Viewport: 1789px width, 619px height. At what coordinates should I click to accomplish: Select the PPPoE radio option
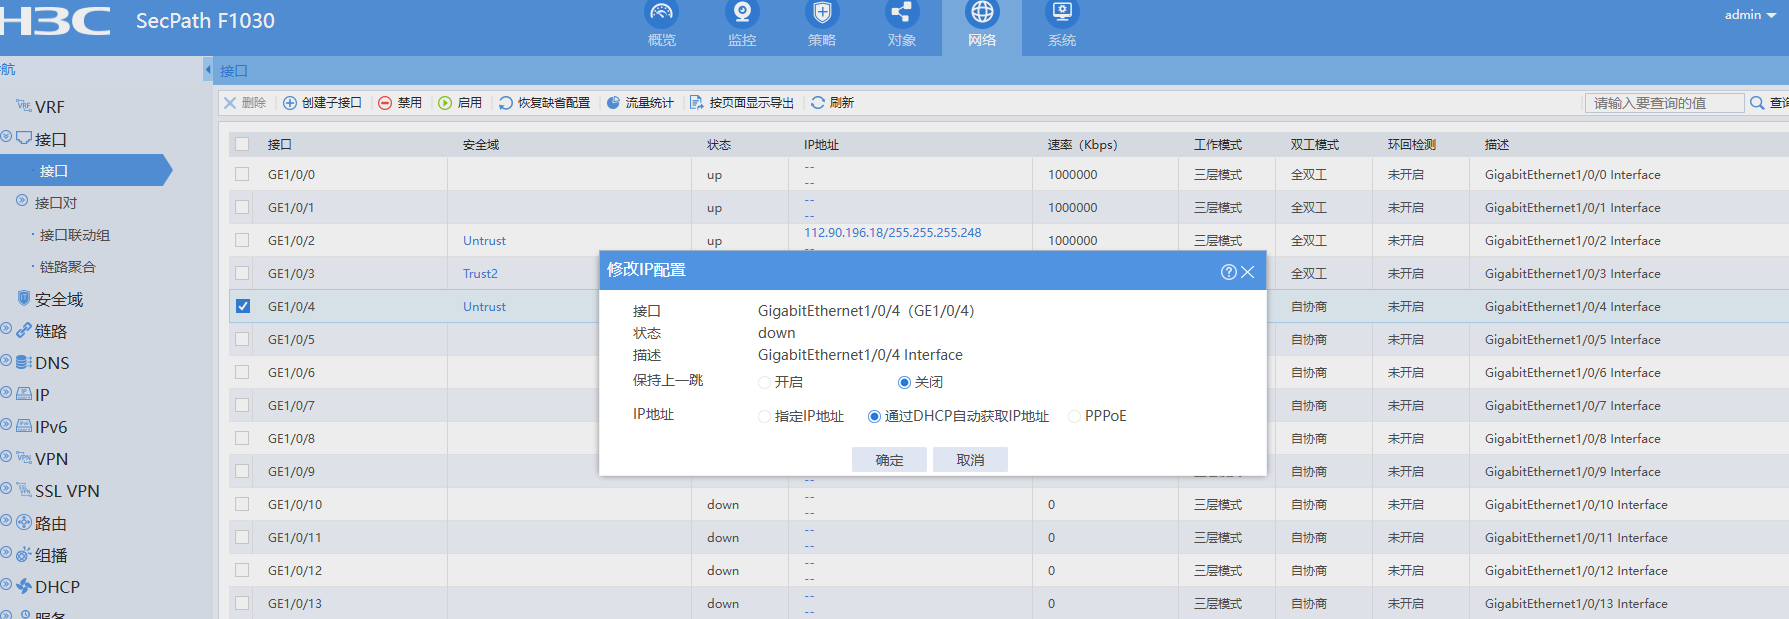(x=1075, y=416)
